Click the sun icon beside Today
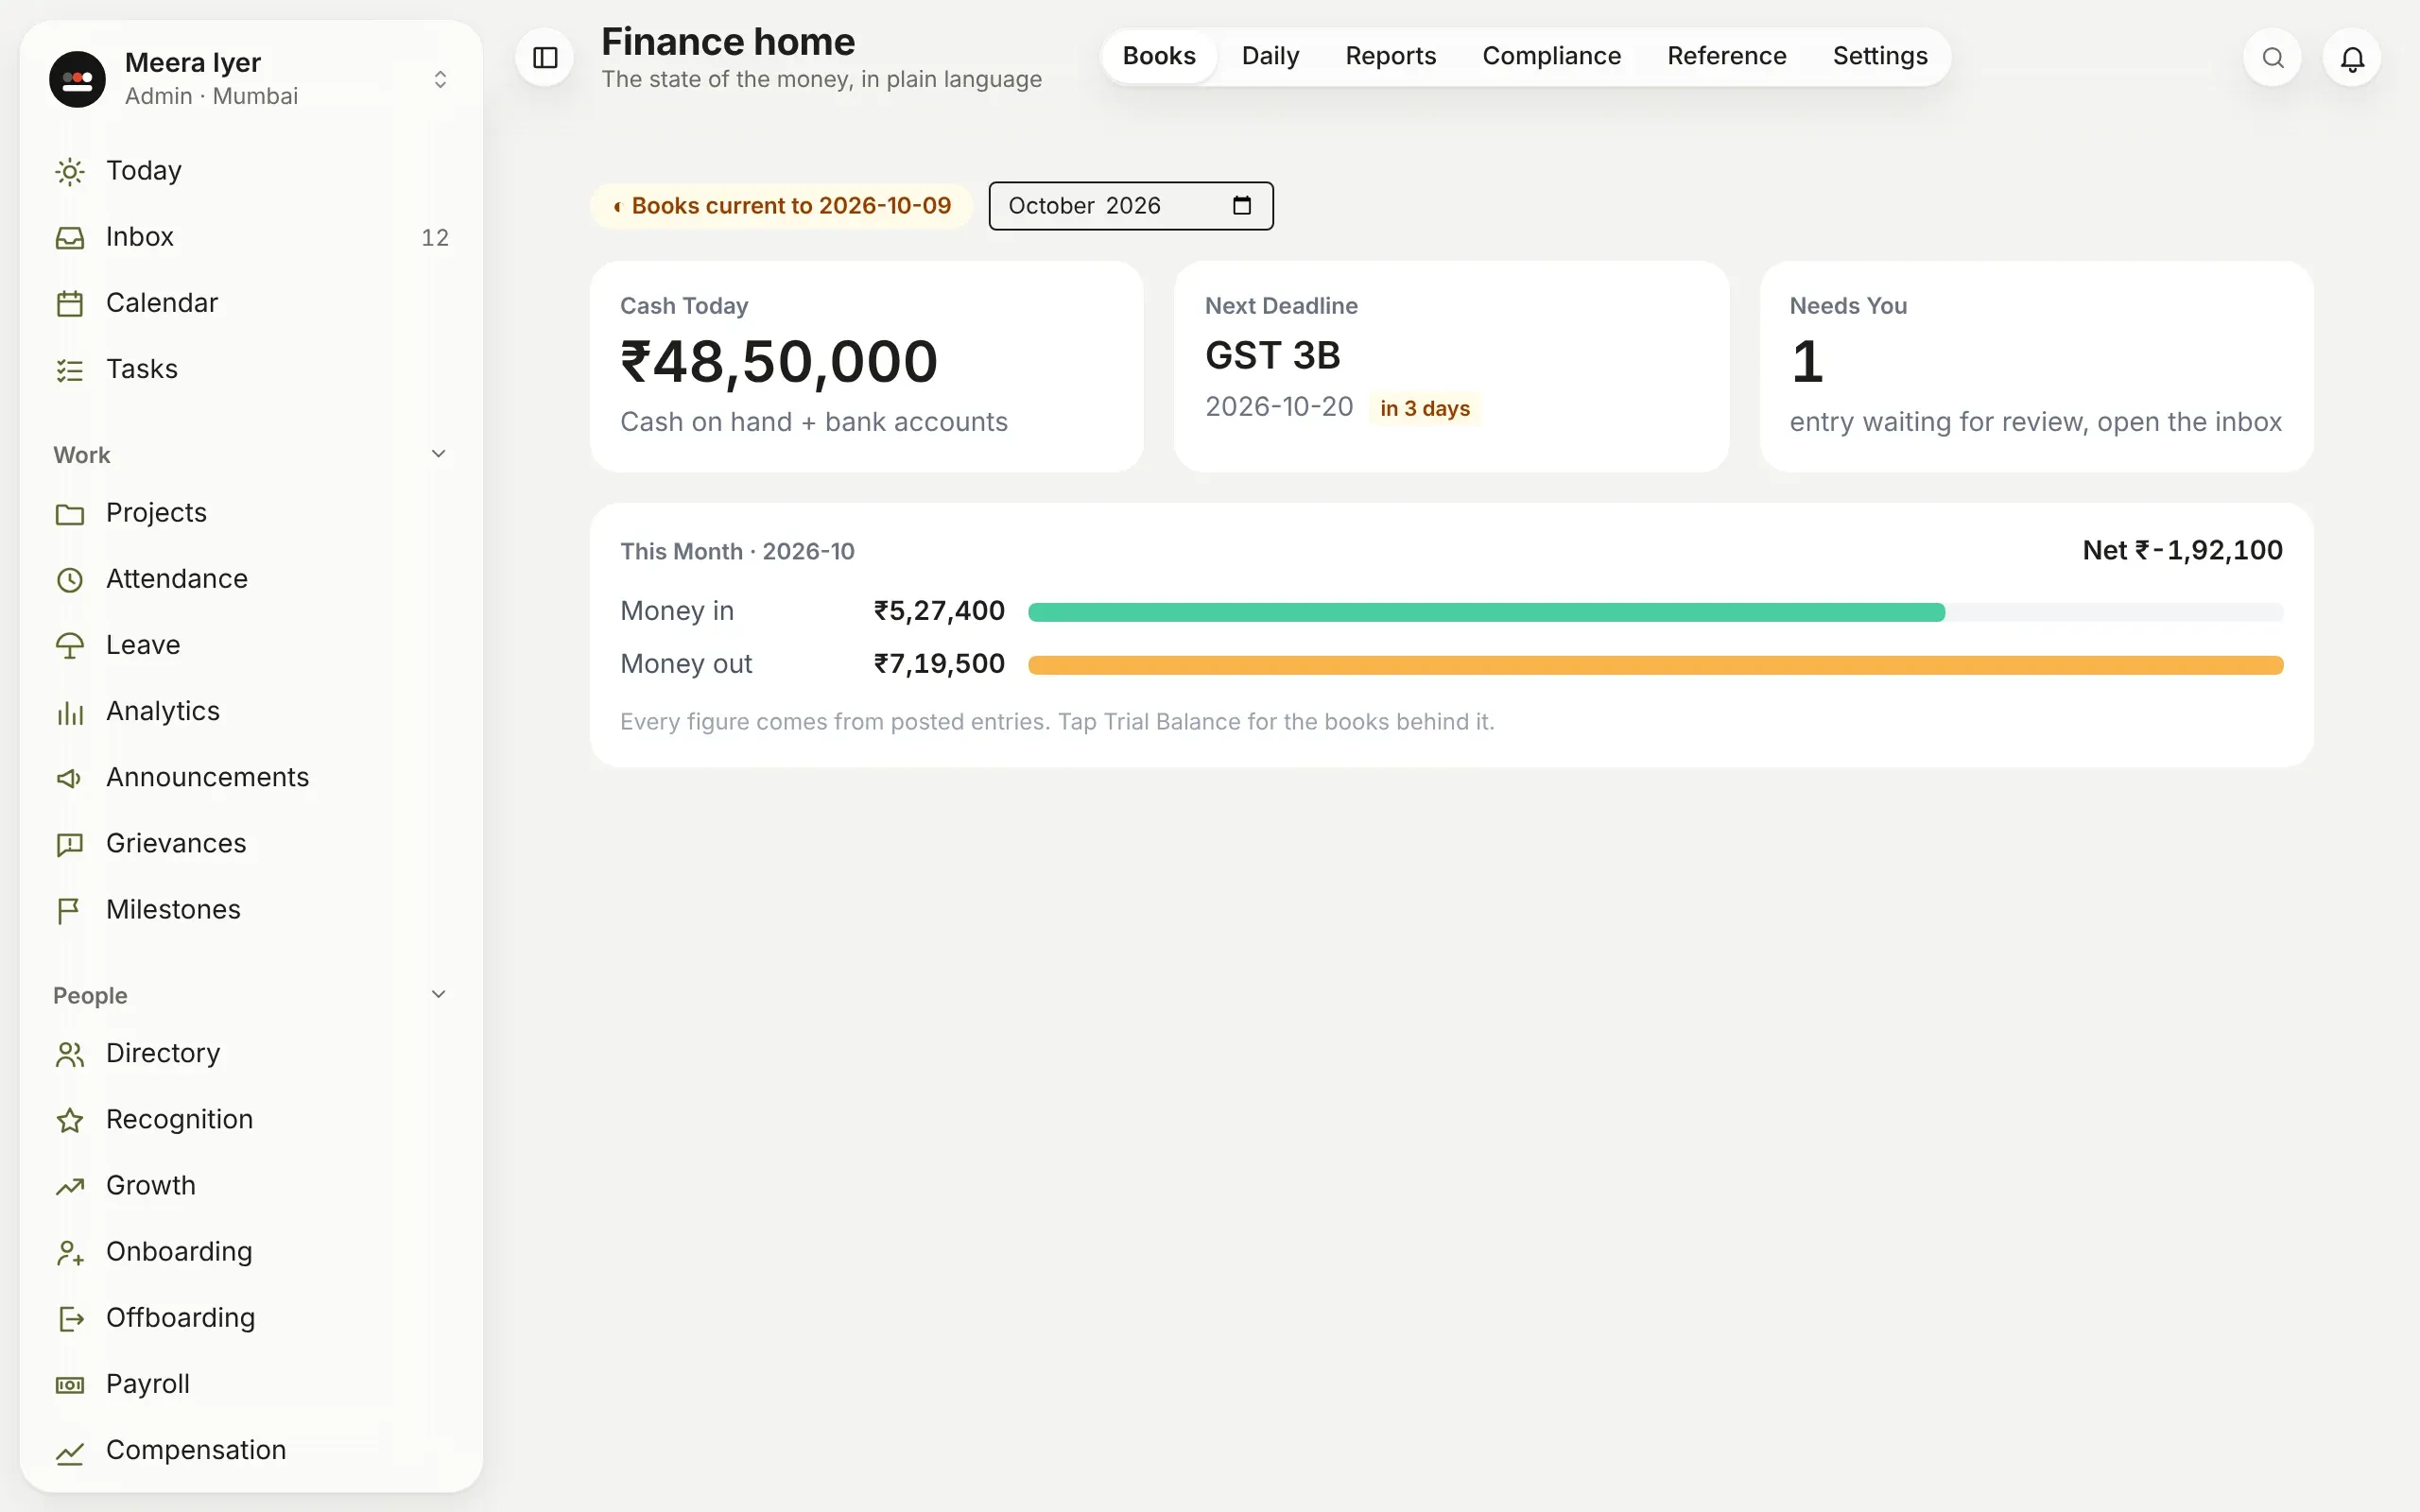This screenshot has width=2420, height=1512. (70, 171)
